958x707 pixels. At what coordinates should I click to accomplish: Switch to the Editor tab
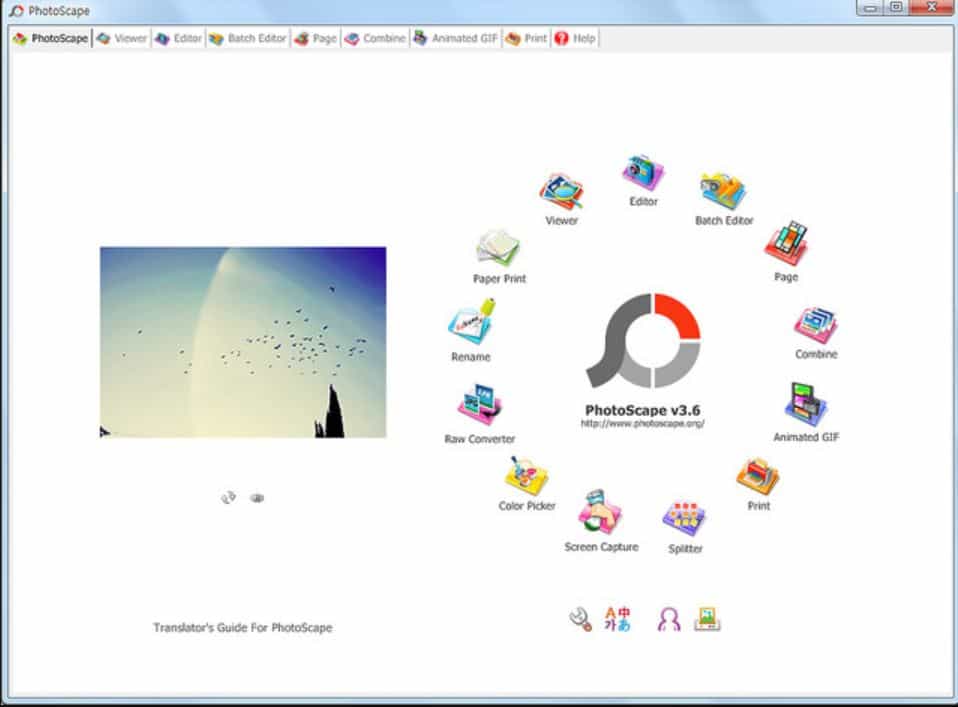(178, 38)
